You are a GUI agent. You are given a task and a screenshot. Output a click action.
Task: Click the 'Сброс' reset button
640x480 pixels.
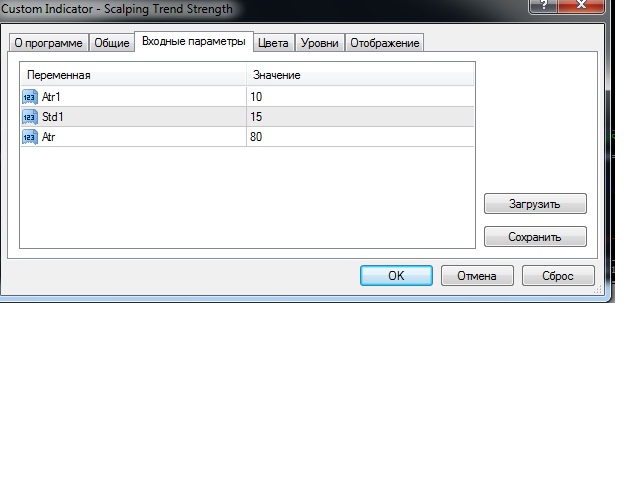(x=558, y=276)
